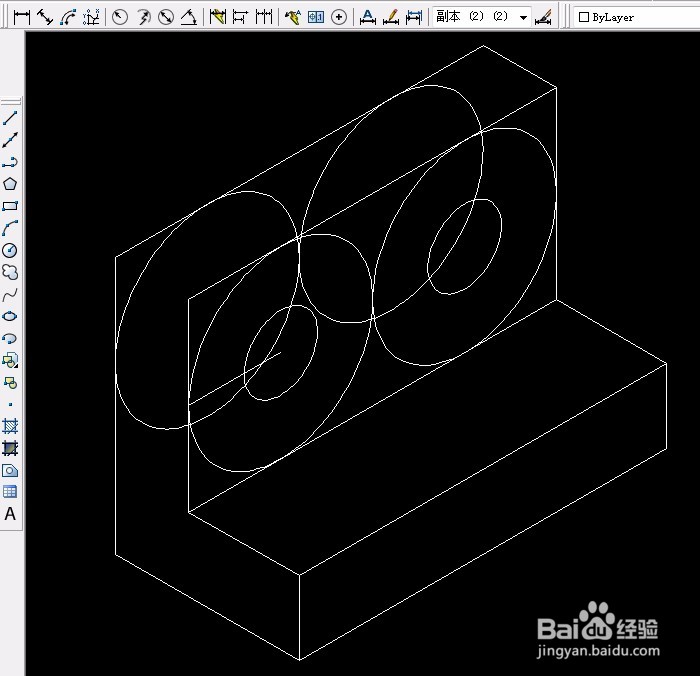Select the Arc tool

10,228
